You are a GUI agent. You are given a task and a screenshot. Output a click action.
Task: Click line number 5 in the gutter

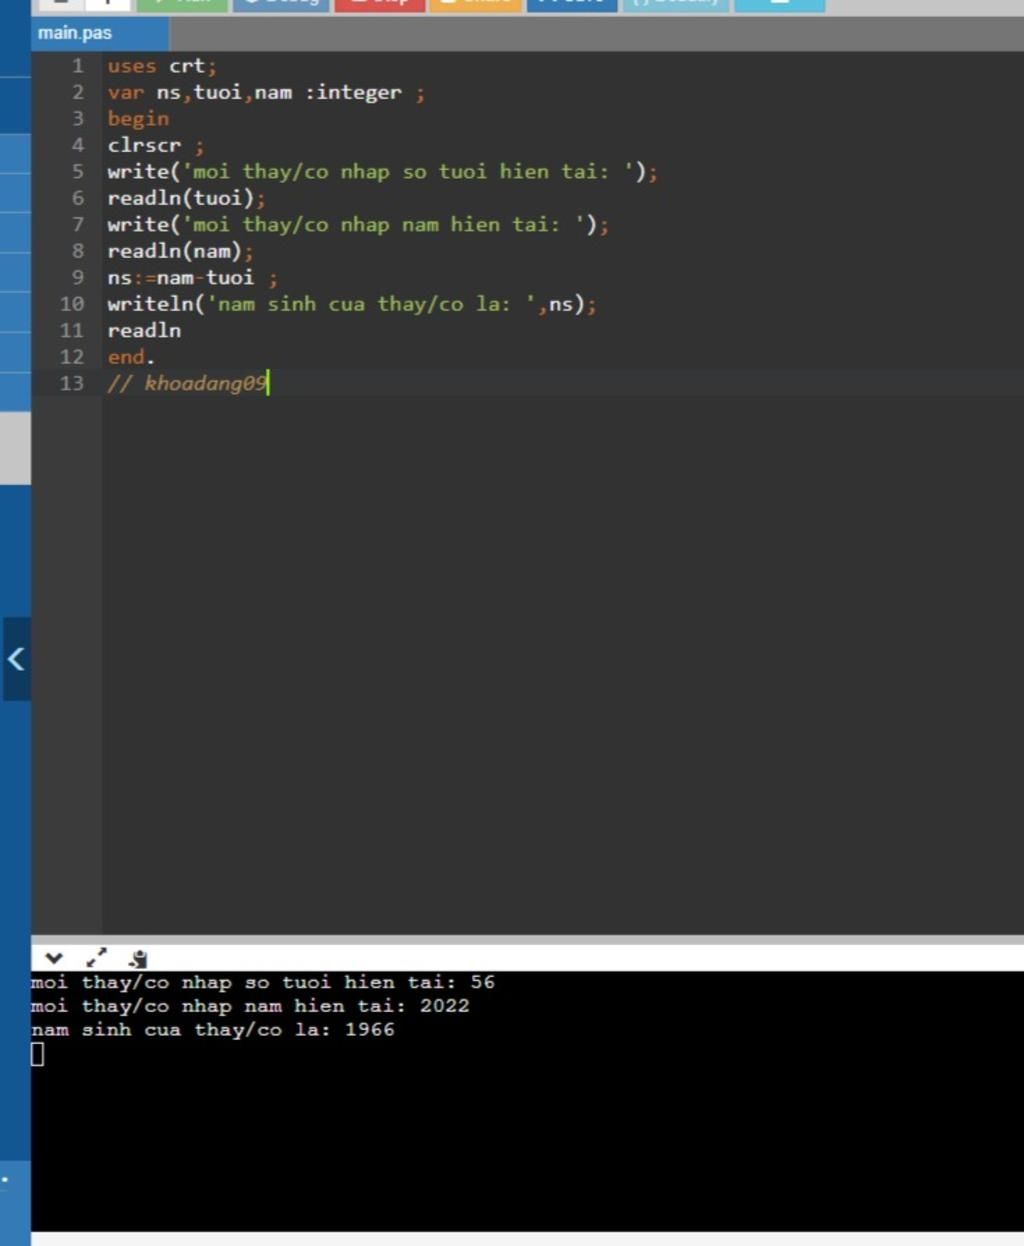pos(77,171)
